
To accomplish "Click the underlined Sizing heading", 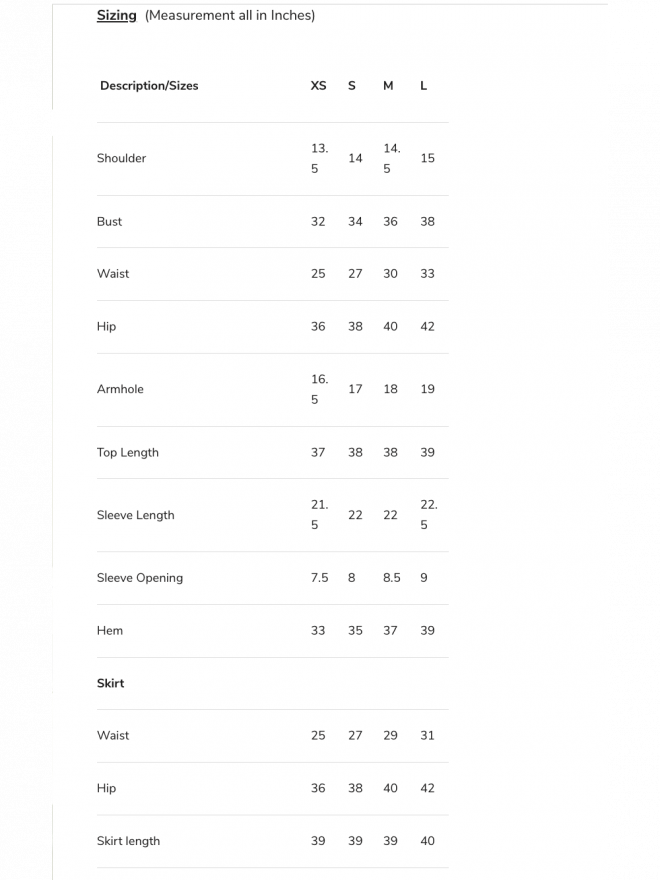I will pyautogui.click(x=116, y=15).
